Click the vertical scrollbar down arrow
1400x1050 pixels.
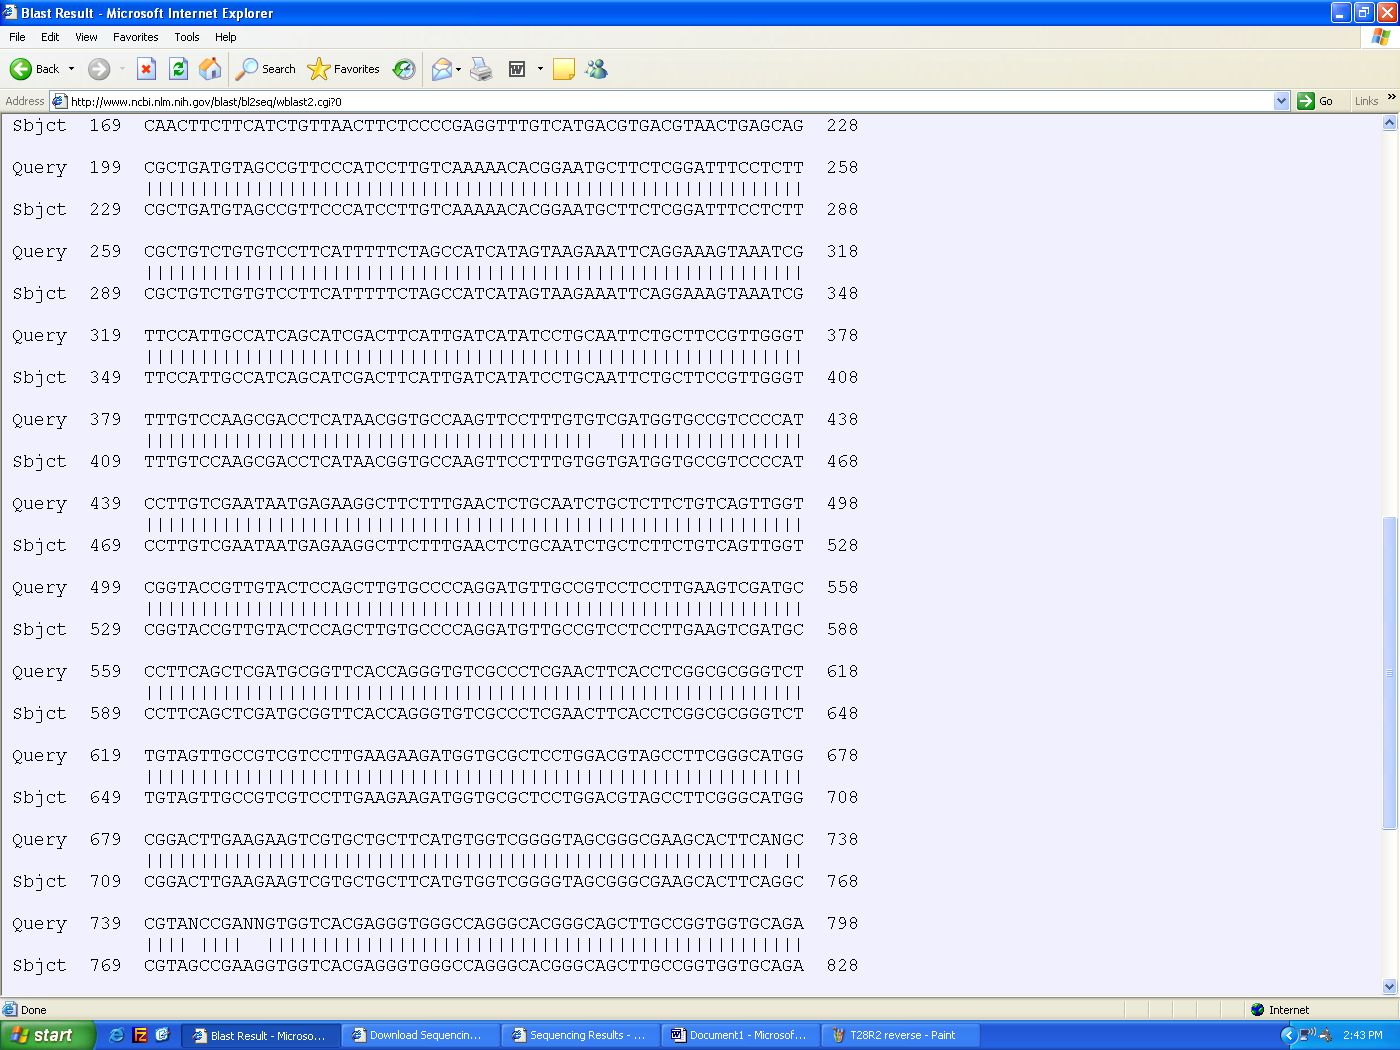[x=1389, y=986]
